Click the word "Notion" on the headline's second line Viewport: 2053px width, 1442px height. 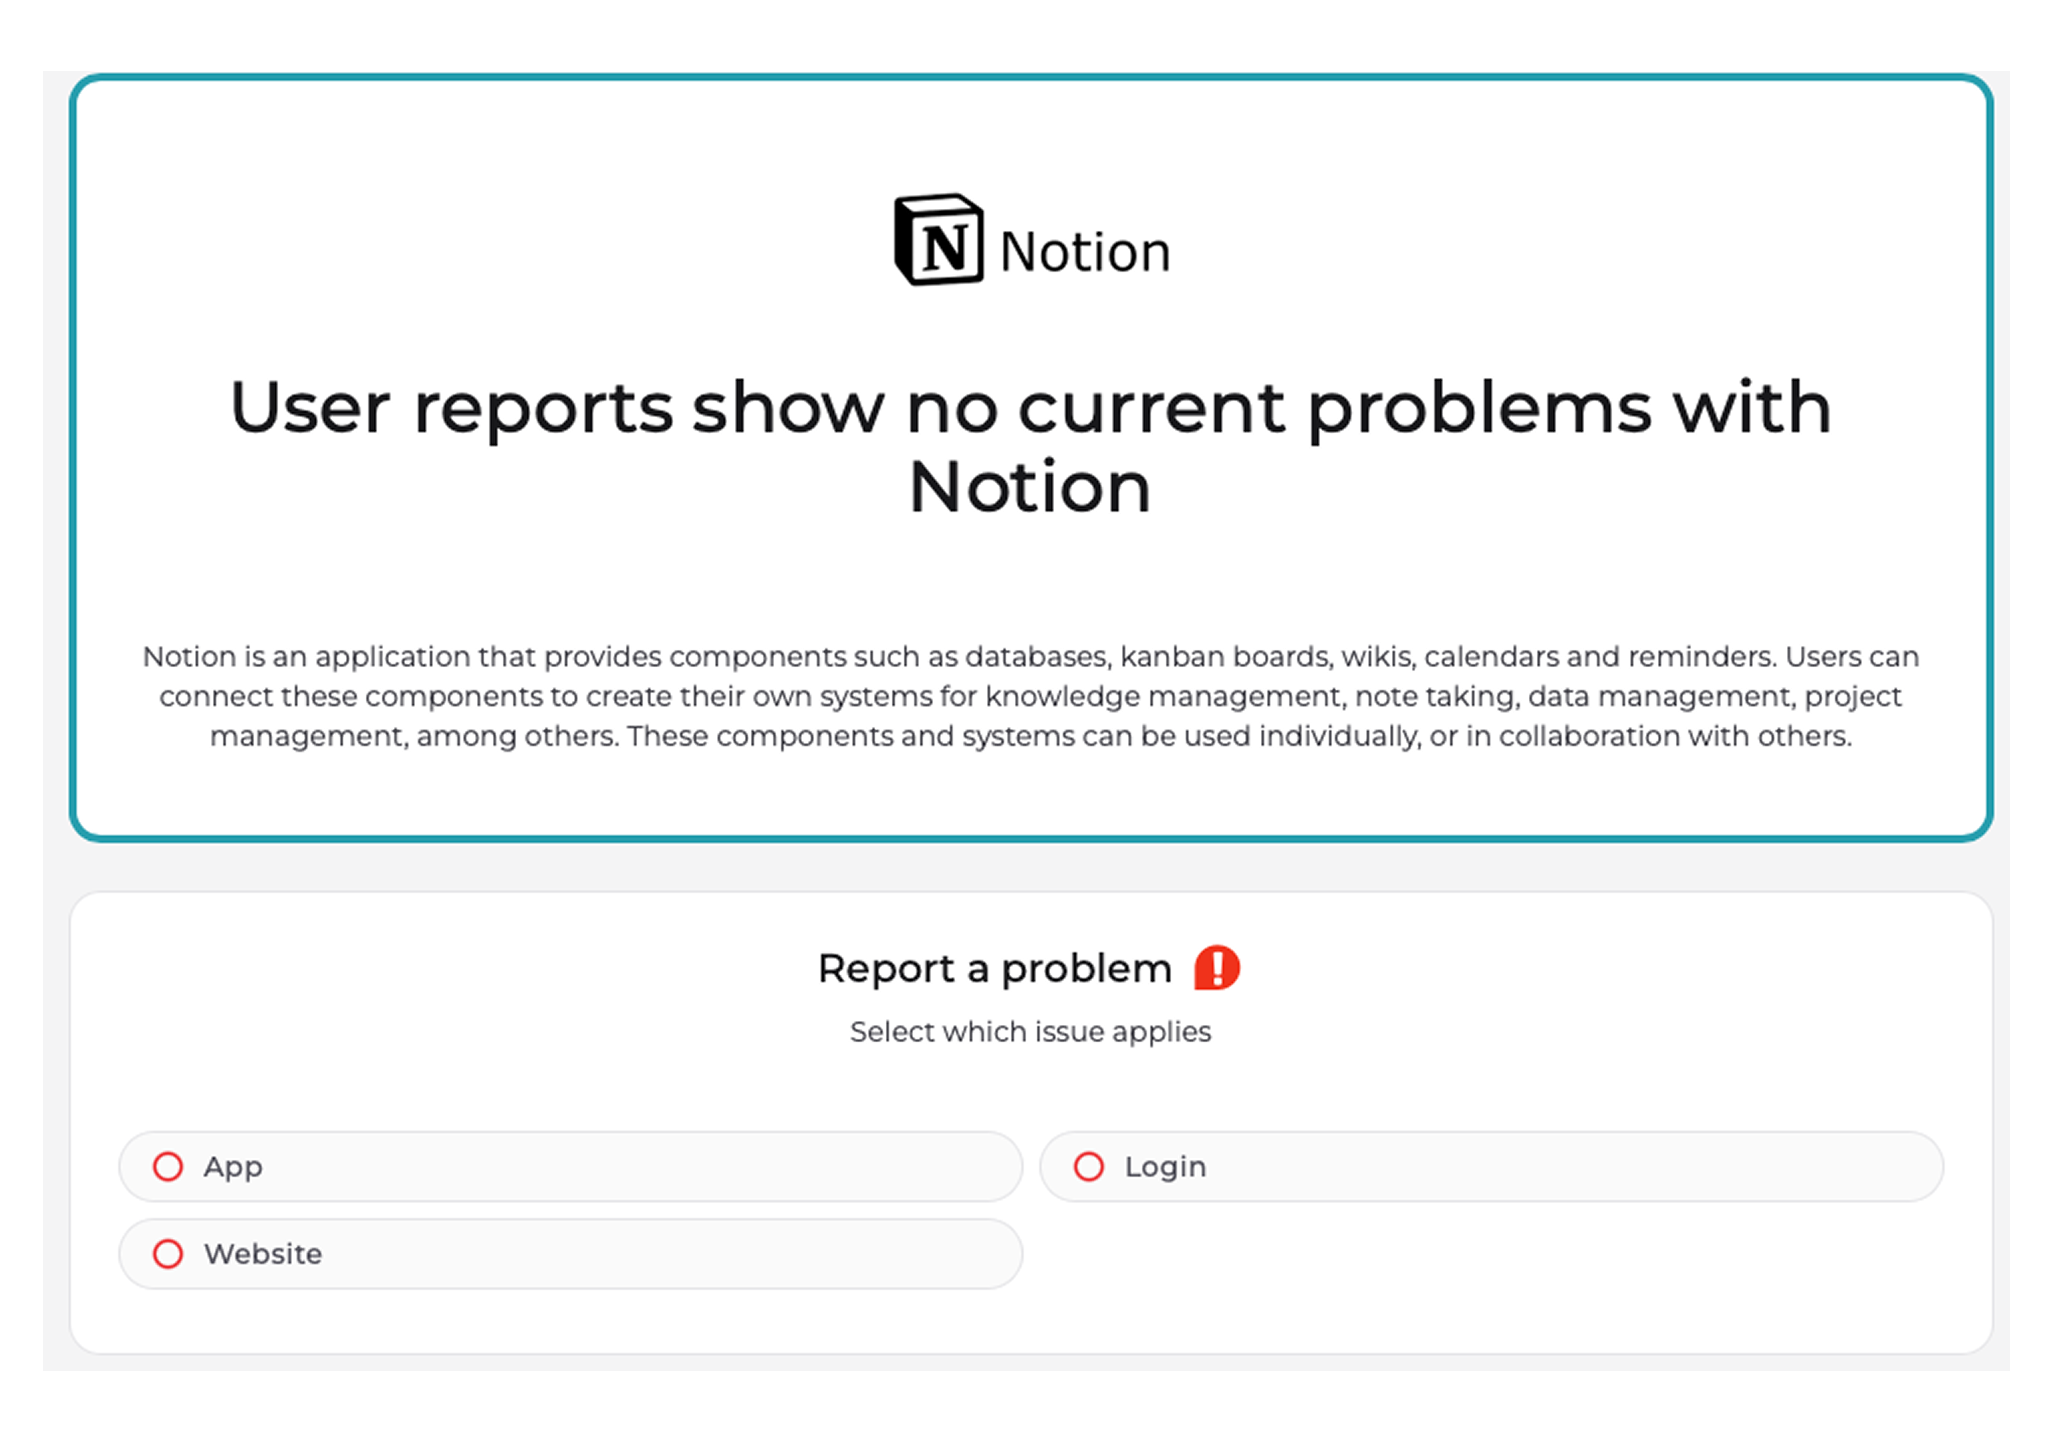(x=1030, y=488)
